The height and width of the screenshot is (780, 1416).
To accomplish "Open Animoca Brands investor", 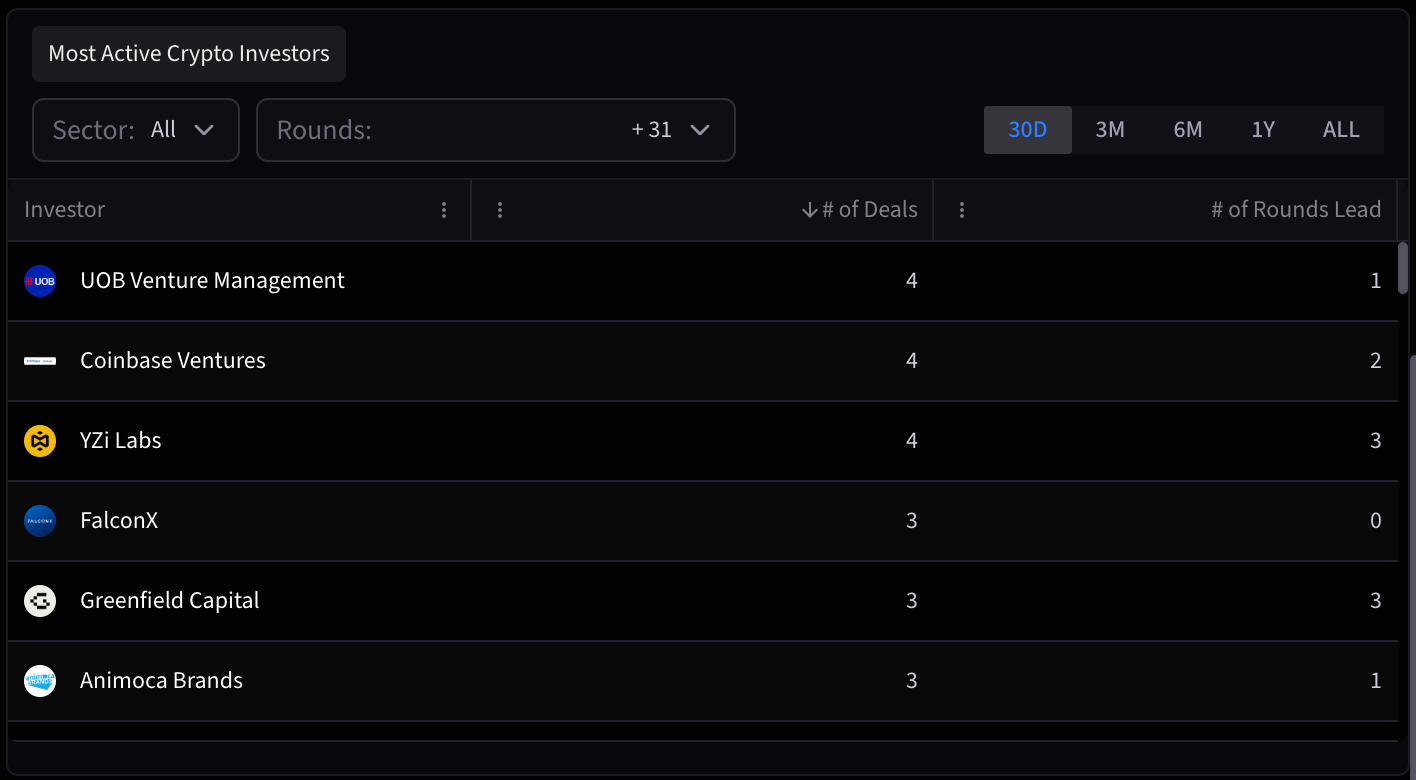I will 162,681.
